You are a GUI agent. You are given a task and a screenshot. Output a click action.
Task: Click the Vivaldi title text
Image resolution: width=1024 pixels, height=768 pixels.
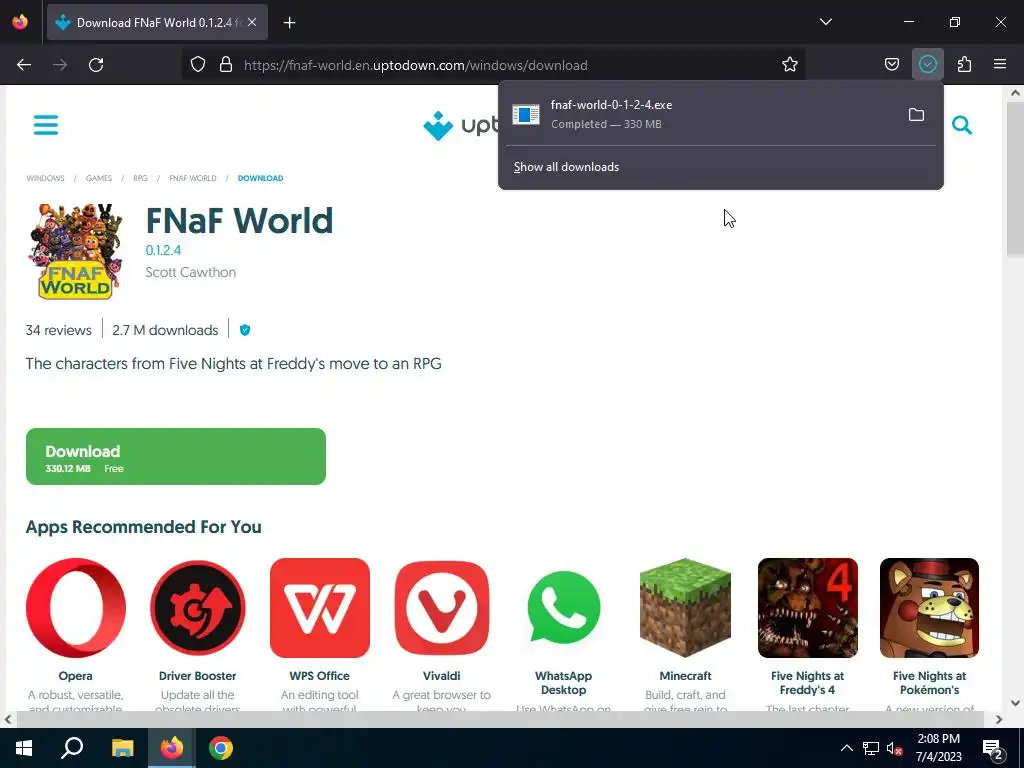click(441, 676)
